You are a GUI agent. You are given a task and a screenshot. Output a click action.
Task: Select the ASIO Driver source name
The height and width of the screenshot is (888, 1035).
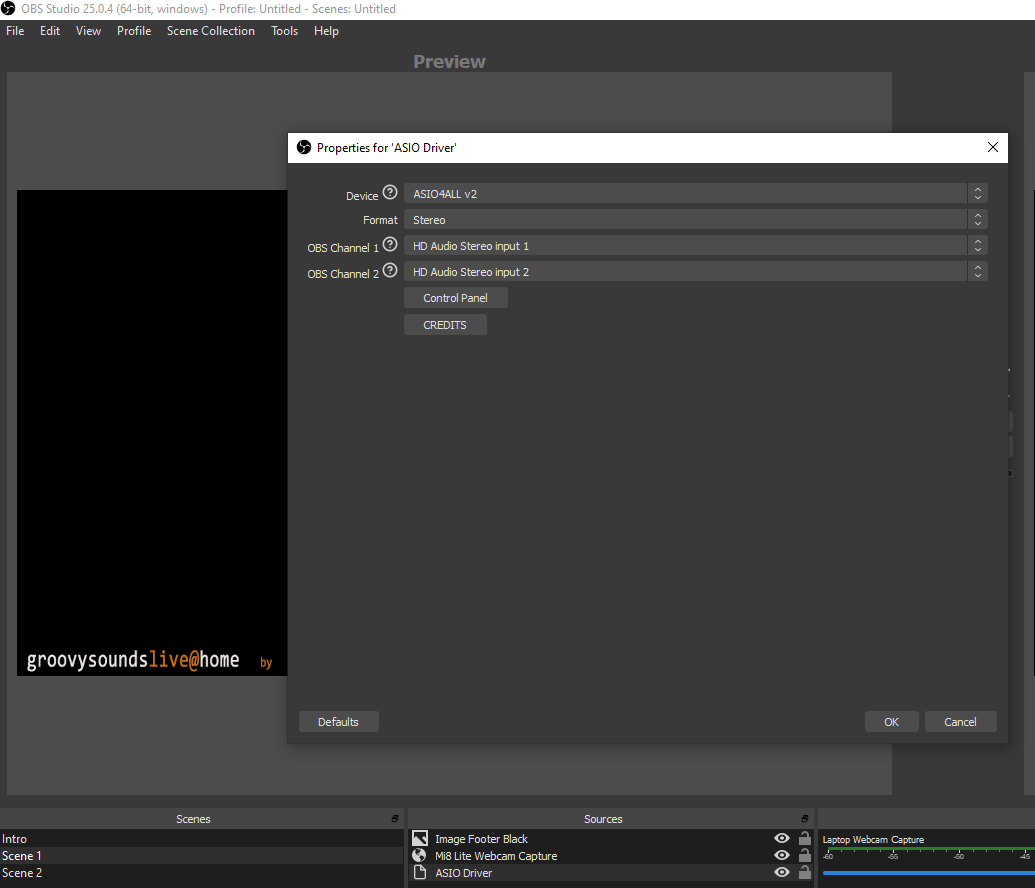coord(463,873)
